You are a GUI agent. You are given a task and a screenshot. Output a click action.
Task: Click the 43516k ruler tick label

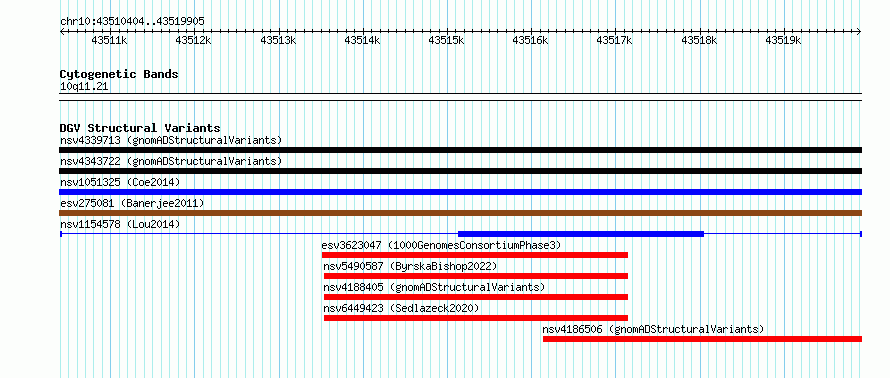pos(530,41)
